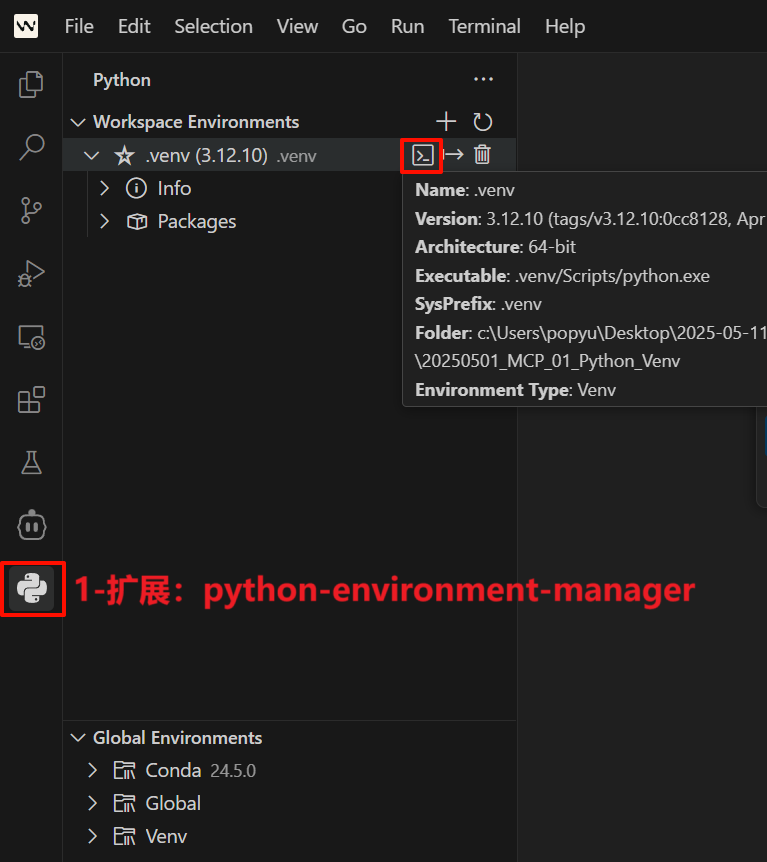Open the Terminal menu

tap(484, 26)
